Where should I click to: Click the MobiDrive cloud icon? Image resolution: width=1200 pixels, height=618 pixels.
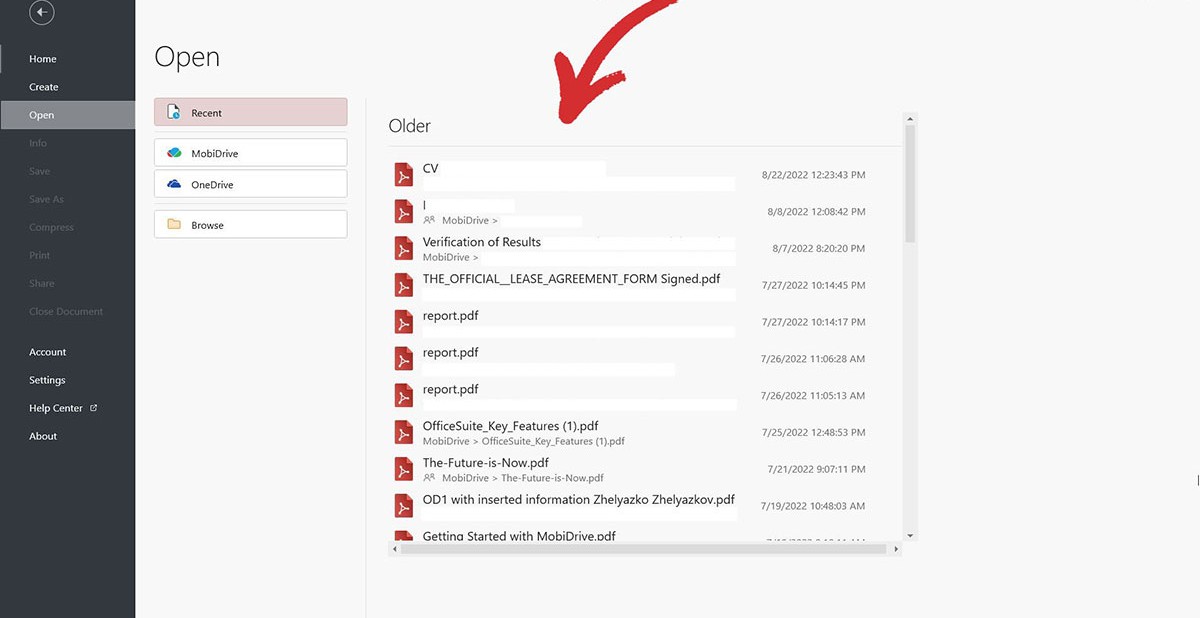174,153
